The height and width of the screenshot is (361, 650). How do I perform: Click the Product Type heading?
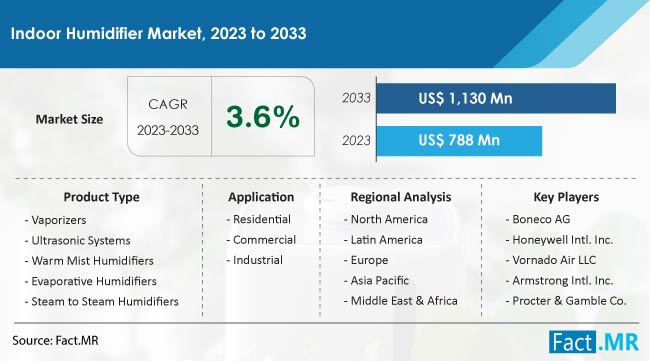pos(102,197)
